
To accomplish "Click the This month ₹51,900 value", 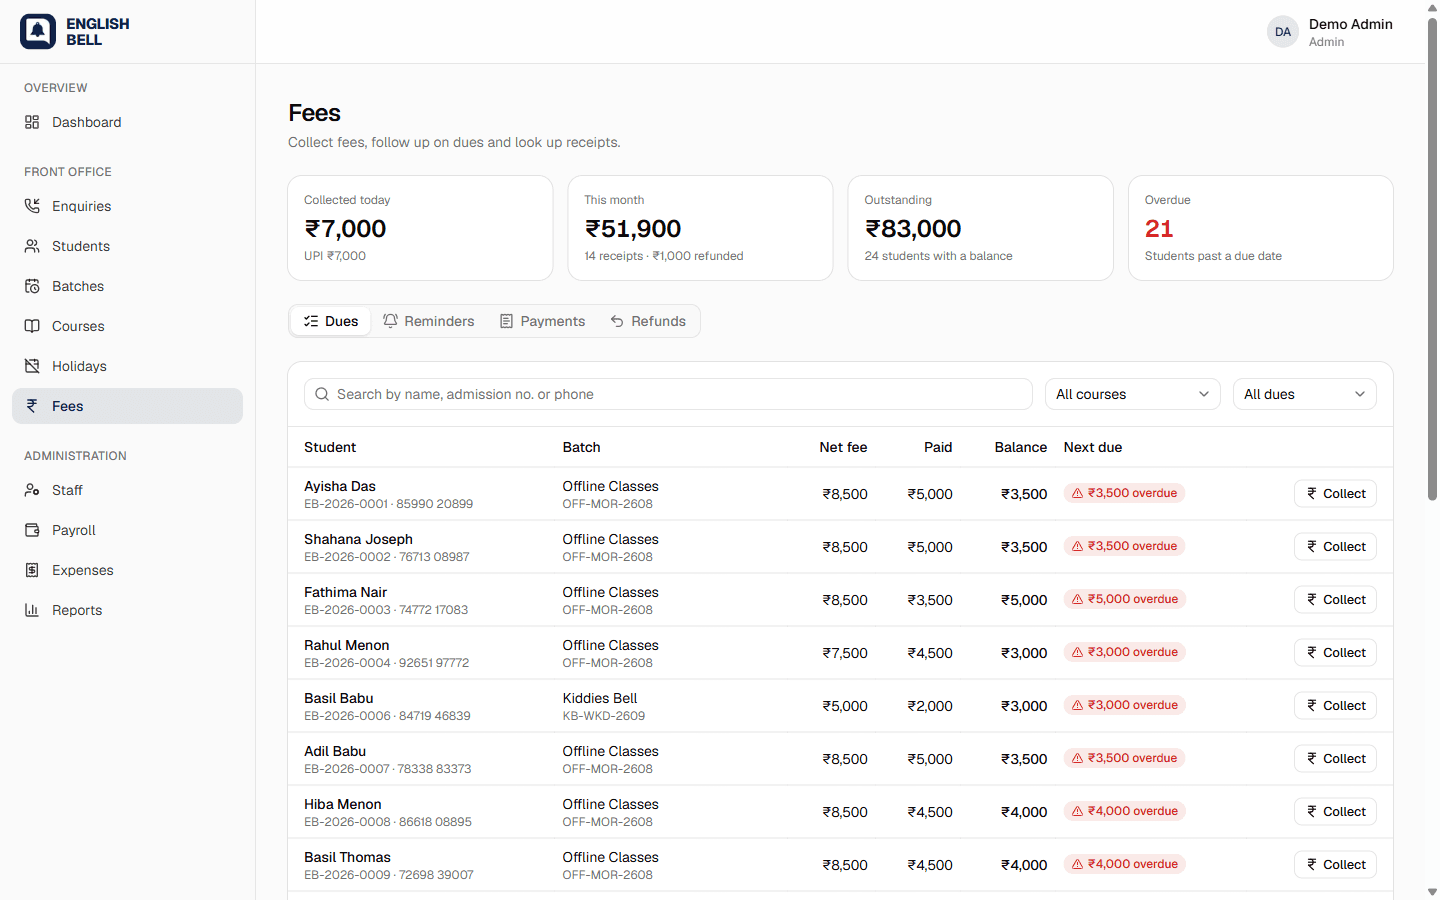I will [633, 229].
